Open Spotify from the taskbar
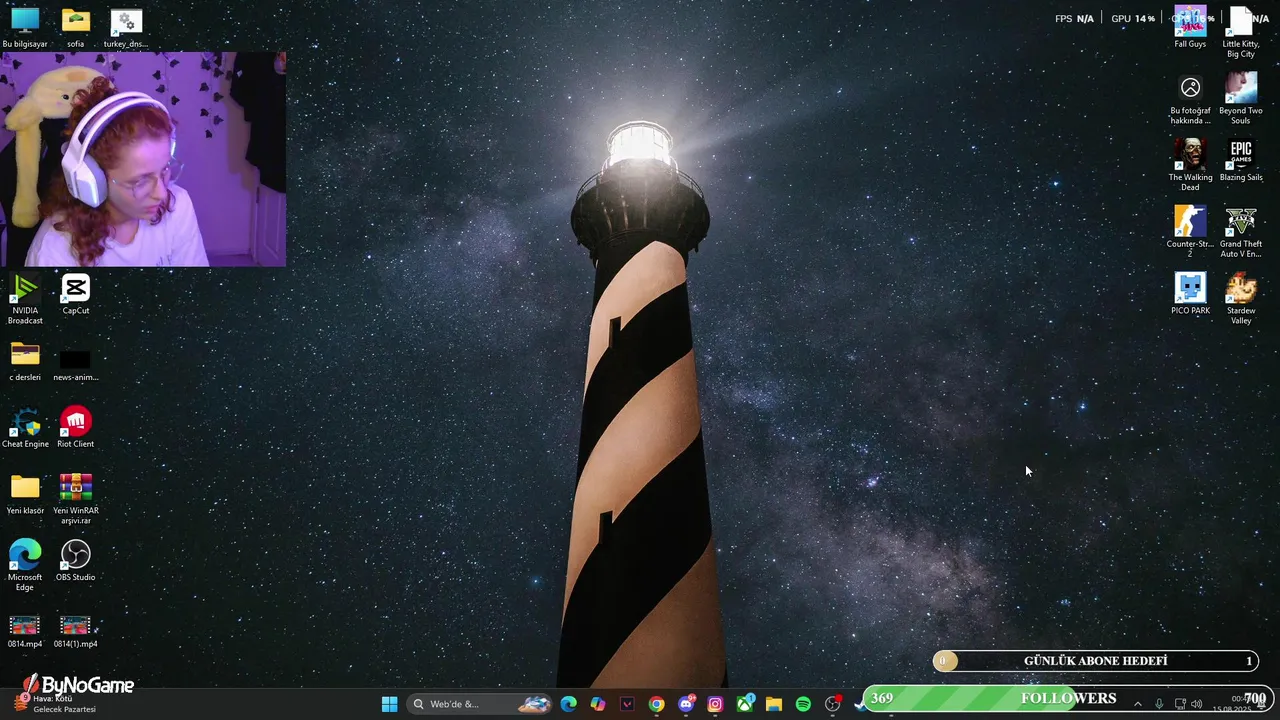 [803, 704]
